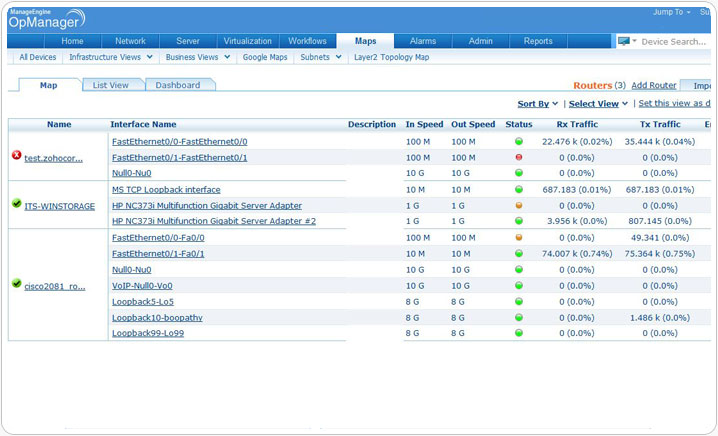
Task: Click green status dot for Loopback99-Lo99
Action: [x=519, y=333]
